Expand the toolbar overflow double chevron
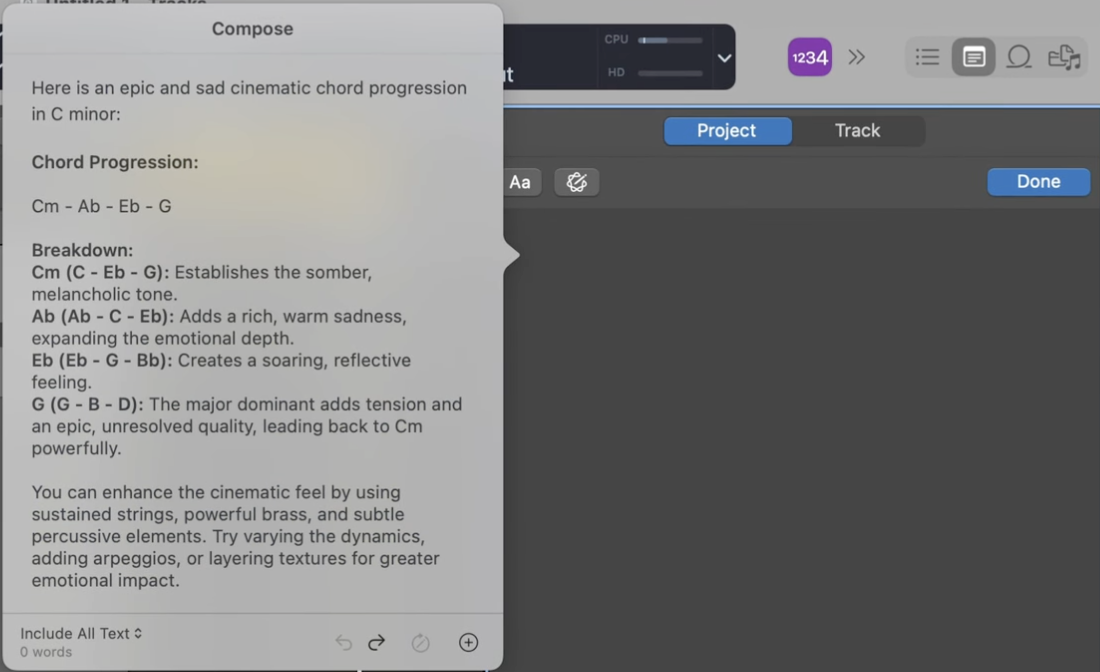This screenshot has width=1100, height=672. (857, 57)
